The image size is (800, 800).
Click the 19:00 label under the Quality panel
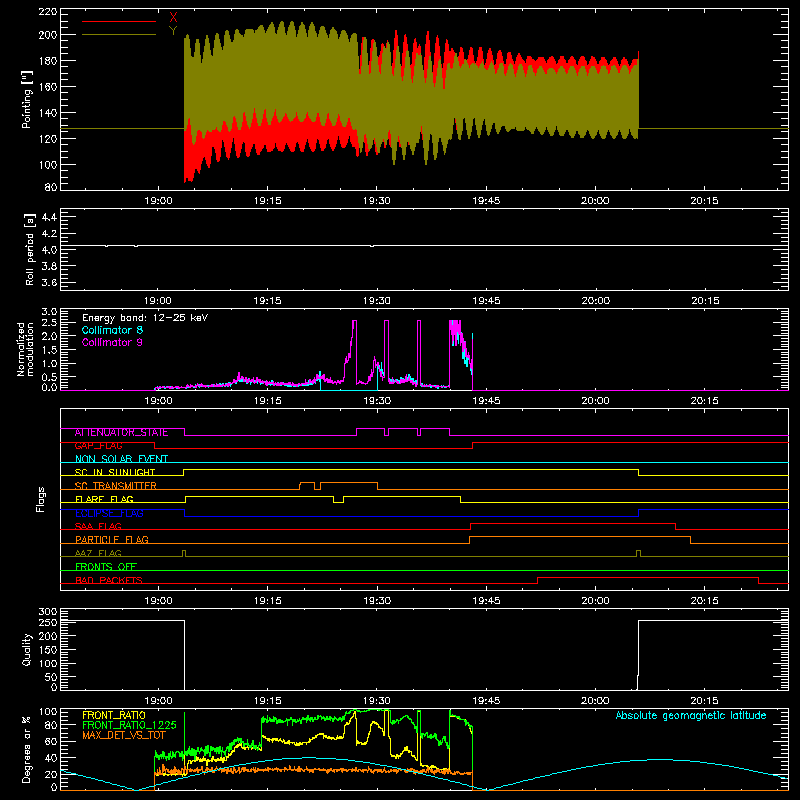pos(158,701)
